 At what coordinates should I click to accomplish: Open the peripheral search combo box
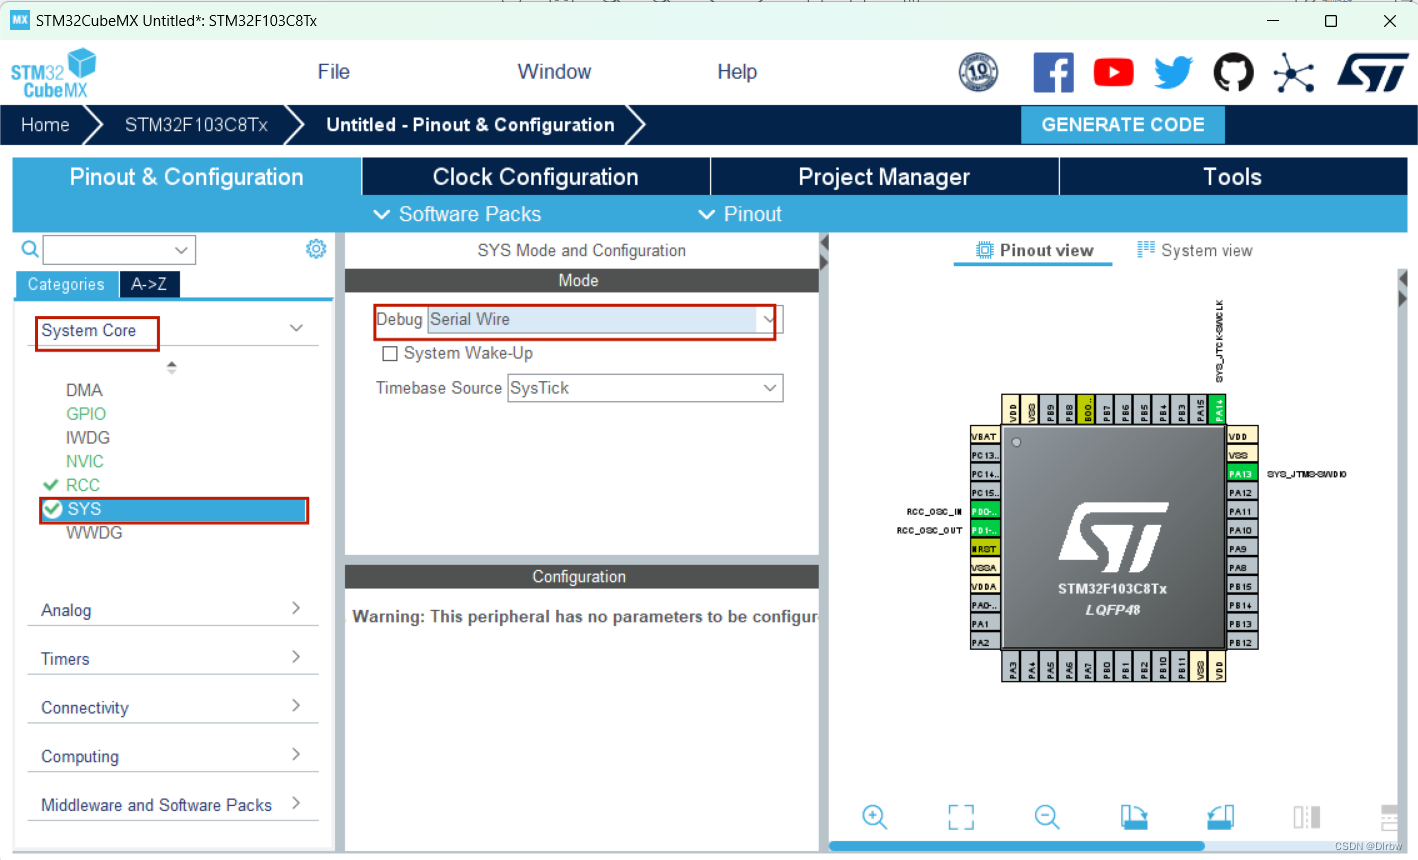point(119,250)
